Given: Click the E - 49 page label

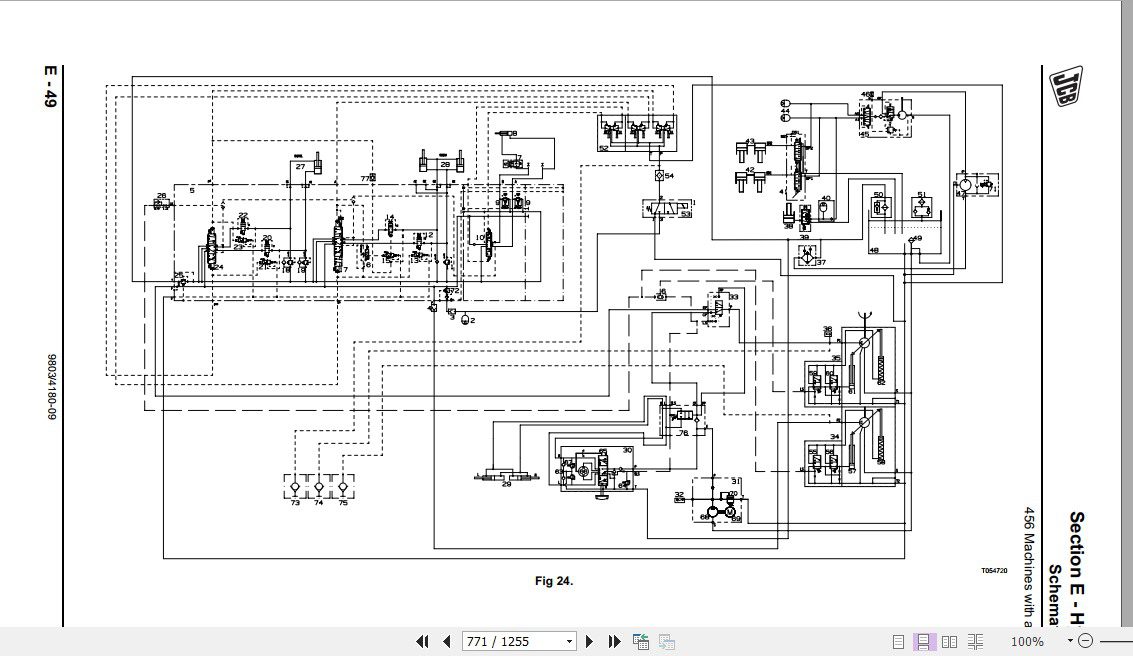Looking at the screenshot, I should tap(49, 87).
